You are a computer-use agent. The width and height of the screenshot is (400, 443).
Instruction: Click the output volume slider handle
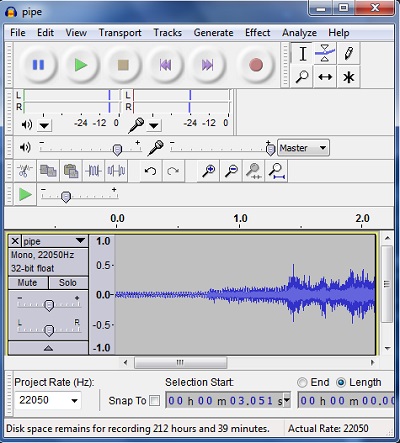point(117,150)
